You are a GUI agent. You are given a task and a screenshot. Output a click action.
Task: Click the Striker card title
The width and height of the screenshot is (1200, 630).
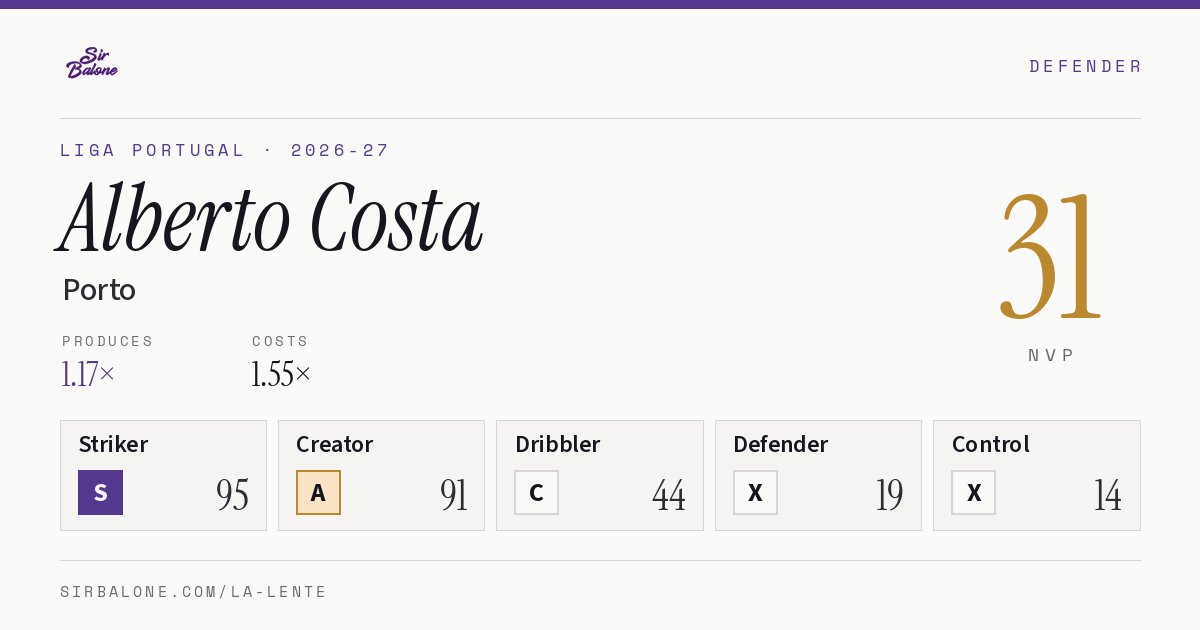tap(113, 444)
